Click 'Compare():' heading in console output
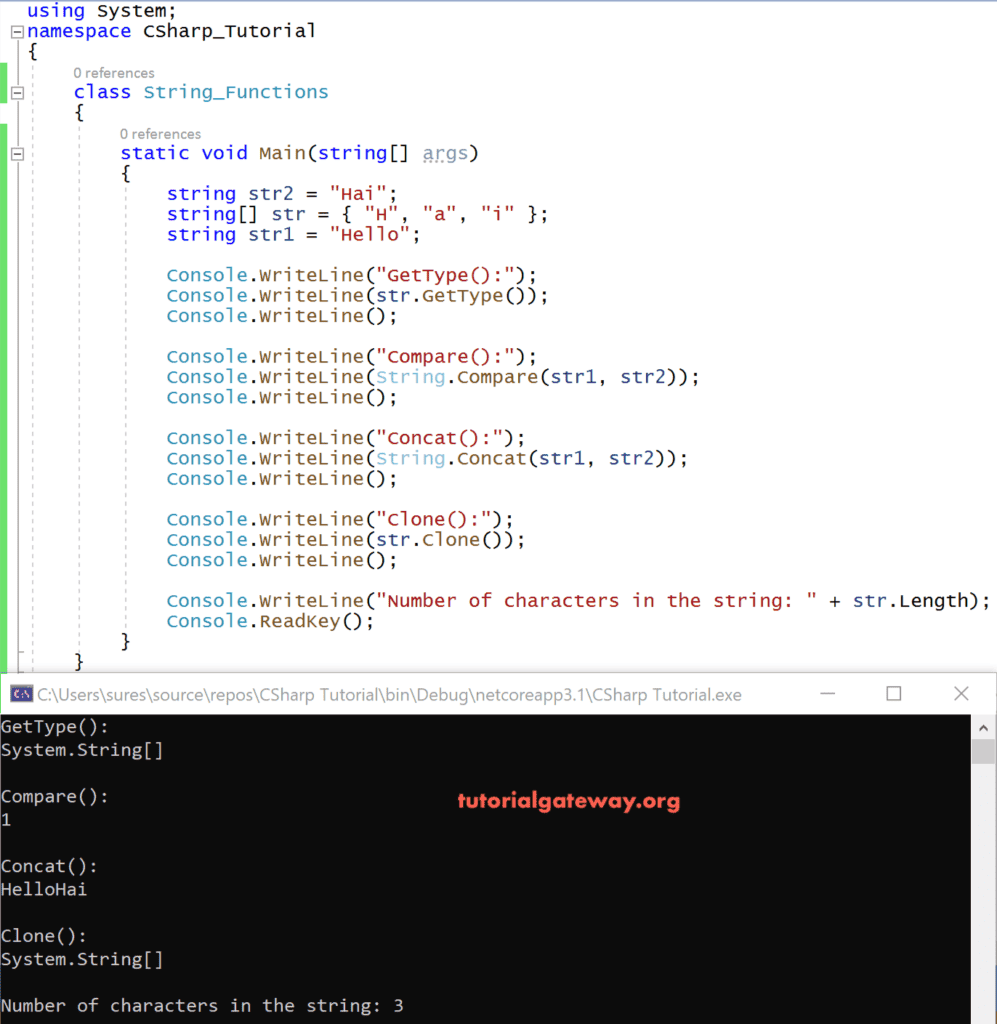The height and width of the screenshot is (1024, 997). (55, 797)
